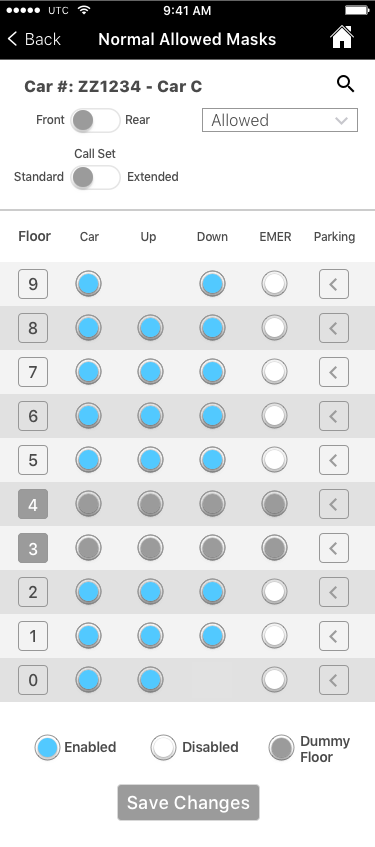Open the Allowed dropdown
Viewport: 375px width, 847px height.
(x=280, y=120)
